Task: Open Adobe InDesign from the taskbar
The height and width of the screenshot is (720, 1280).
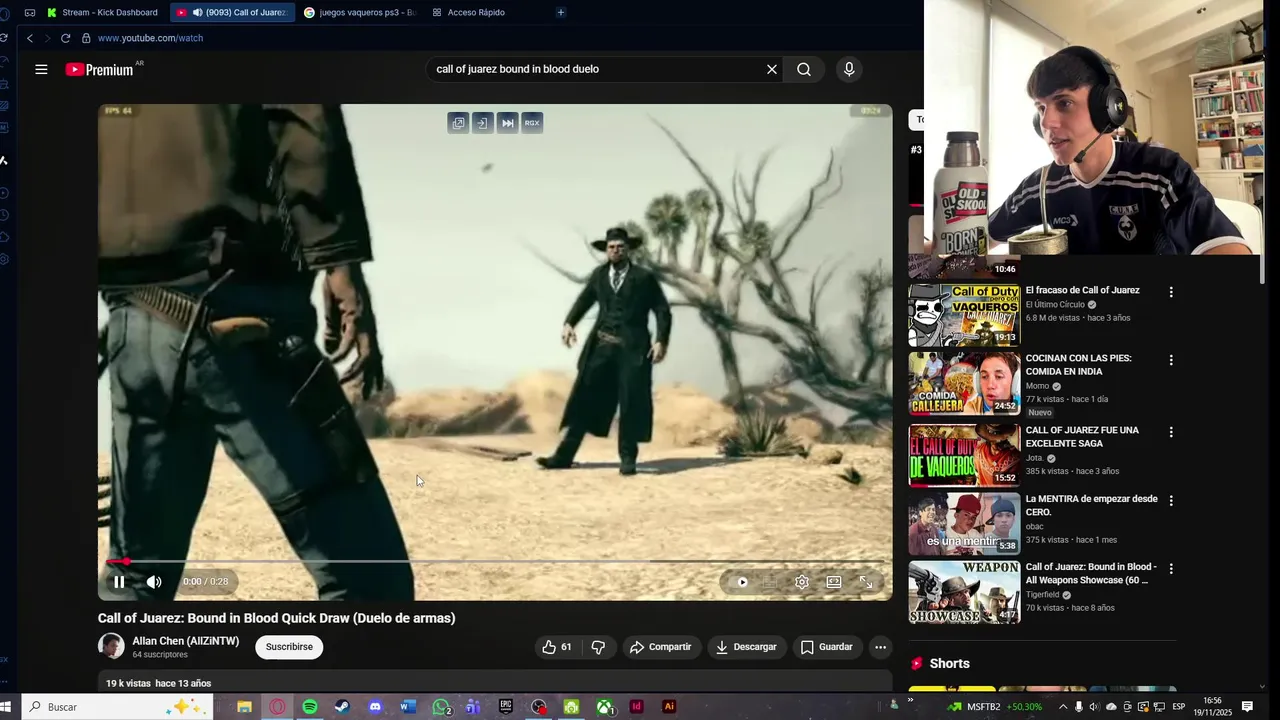Action: pos(636,707)
